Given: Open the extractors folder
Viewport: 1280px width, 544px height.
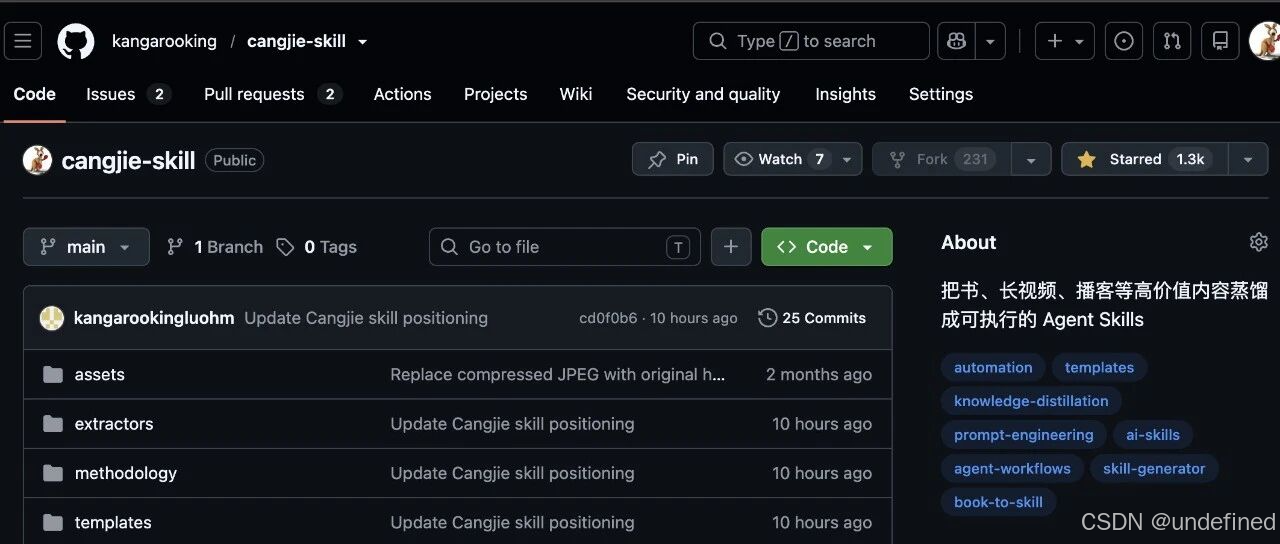Looking at the screenshot, I should [114, 424].
